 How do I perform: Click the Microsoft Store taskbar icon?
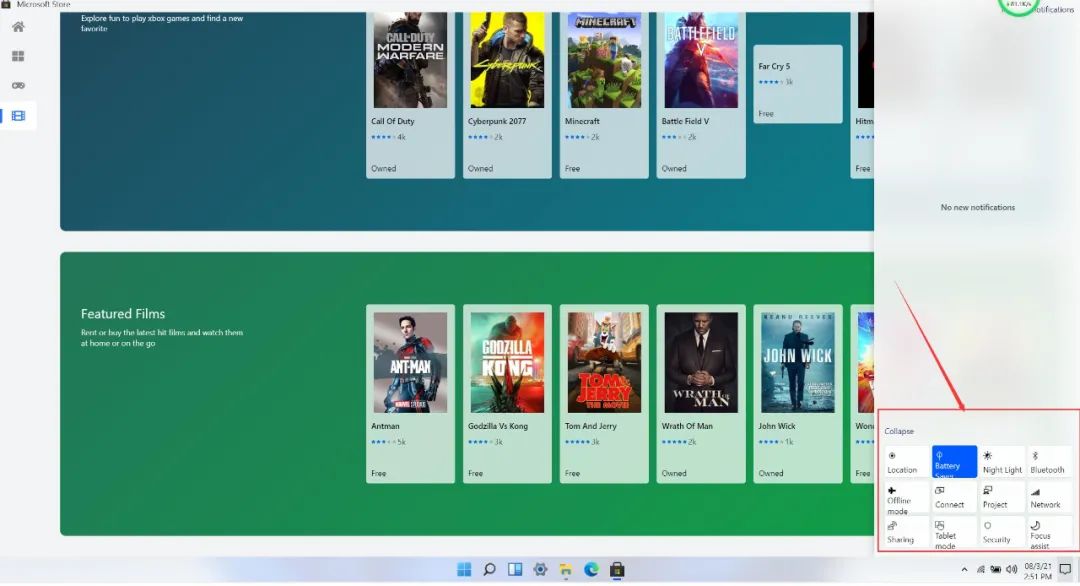[617, 569]
